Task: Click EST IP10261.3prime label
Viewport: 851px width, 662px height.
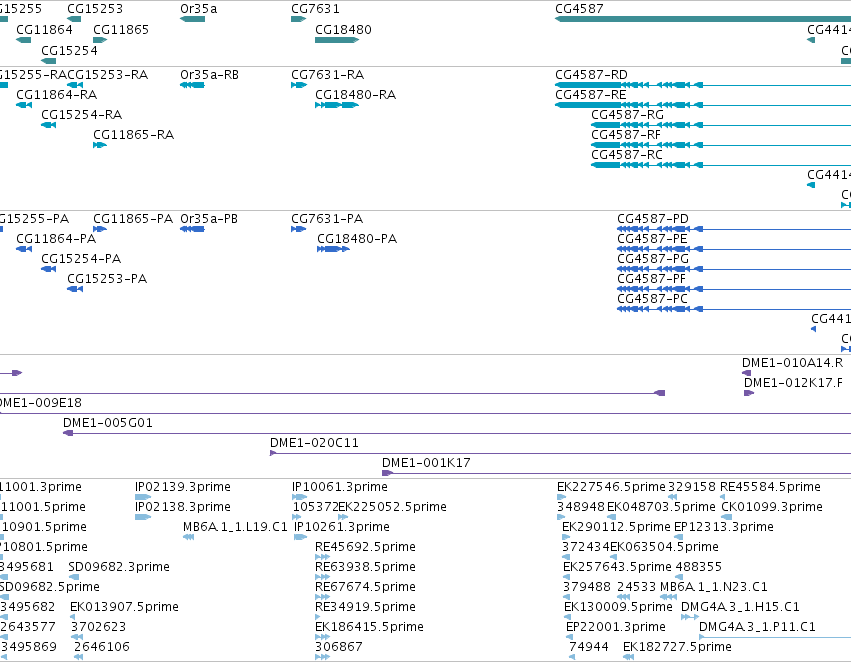Action: (x=341, y=527)
